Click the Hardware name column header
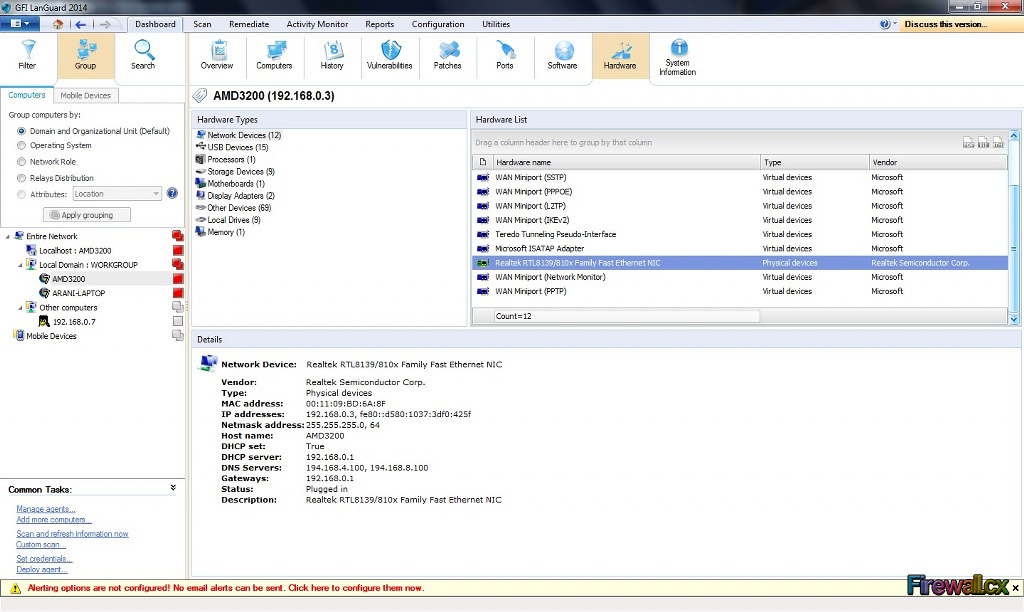This screenshot has height=612, width=1024. (626, 162)
